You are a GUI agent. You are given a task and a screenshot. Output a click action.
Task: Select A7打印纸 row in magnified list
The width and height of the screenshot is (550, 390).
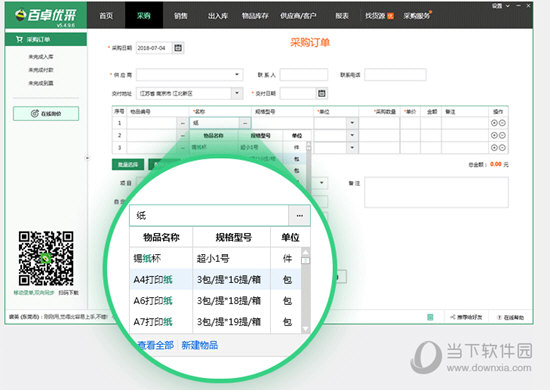[215, 322]
